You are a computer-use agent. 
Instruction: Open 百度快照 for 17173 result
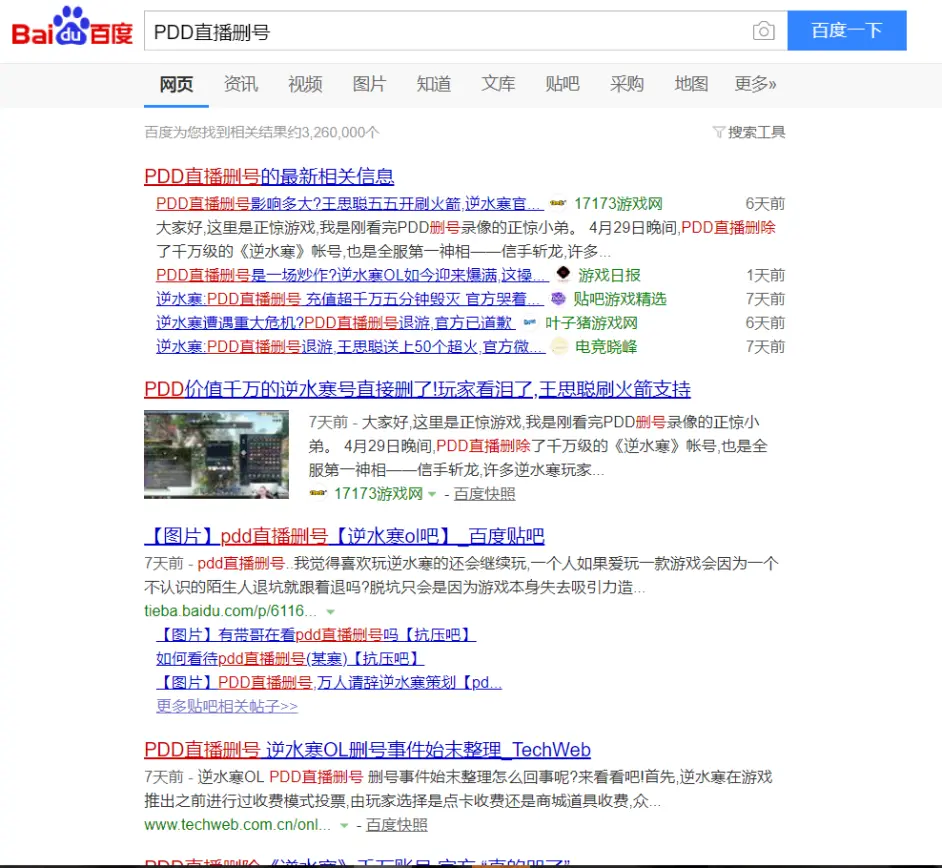[484, 494]
